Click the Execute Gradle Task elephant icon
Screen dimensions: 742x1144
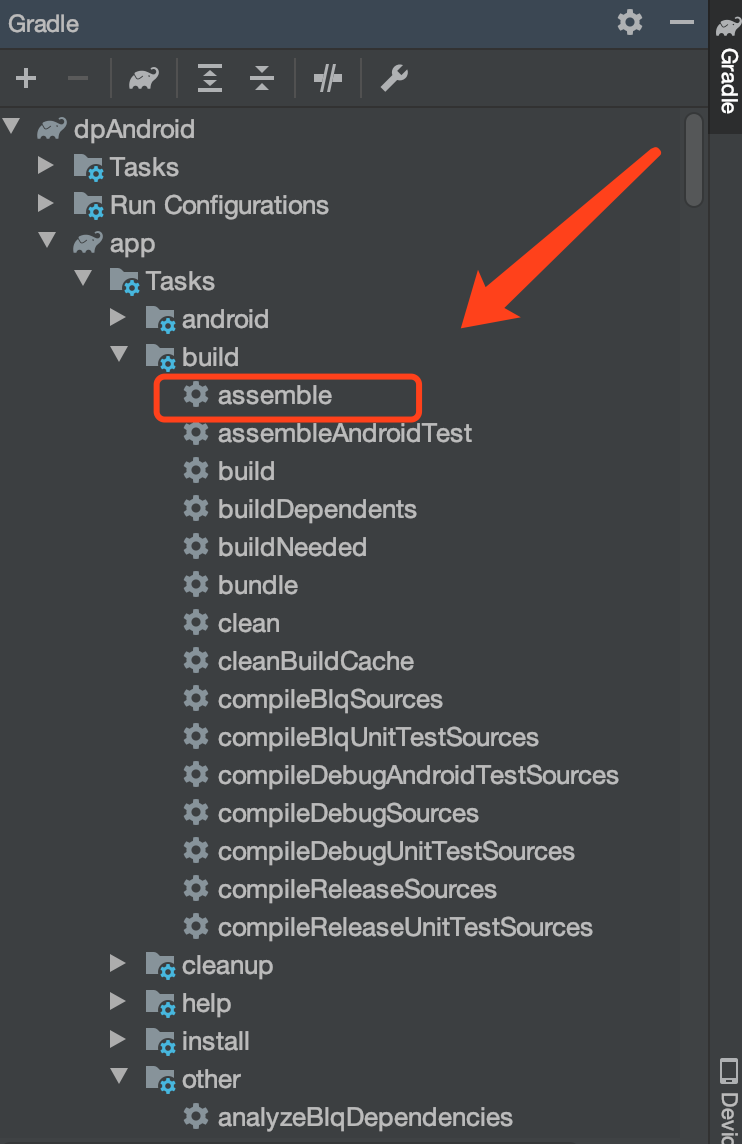point(143,78)
